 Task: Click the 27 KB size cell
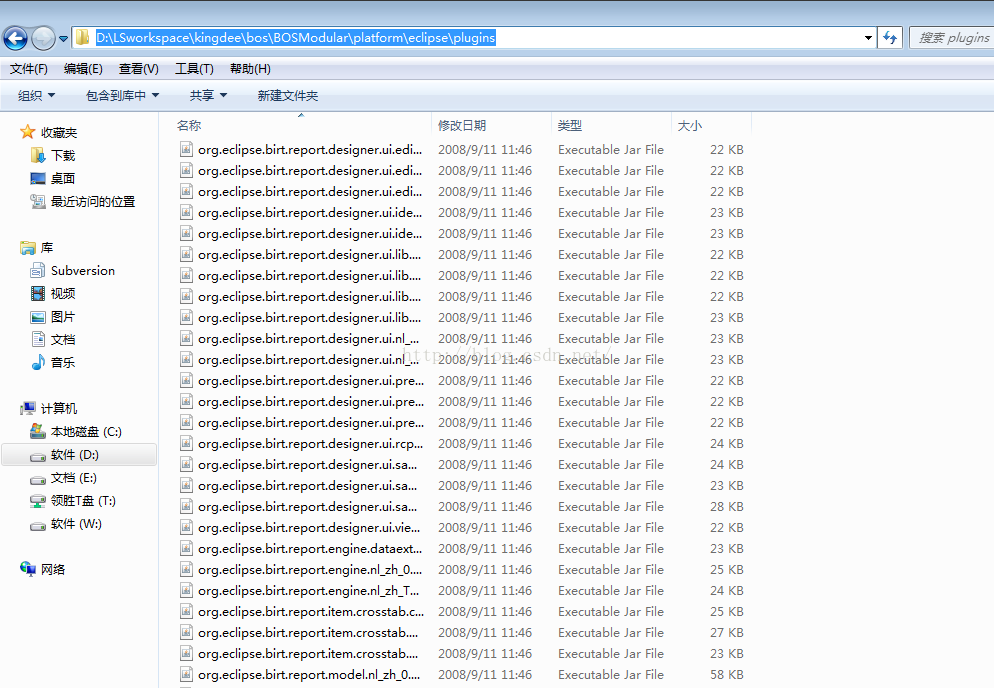(726, 633)
